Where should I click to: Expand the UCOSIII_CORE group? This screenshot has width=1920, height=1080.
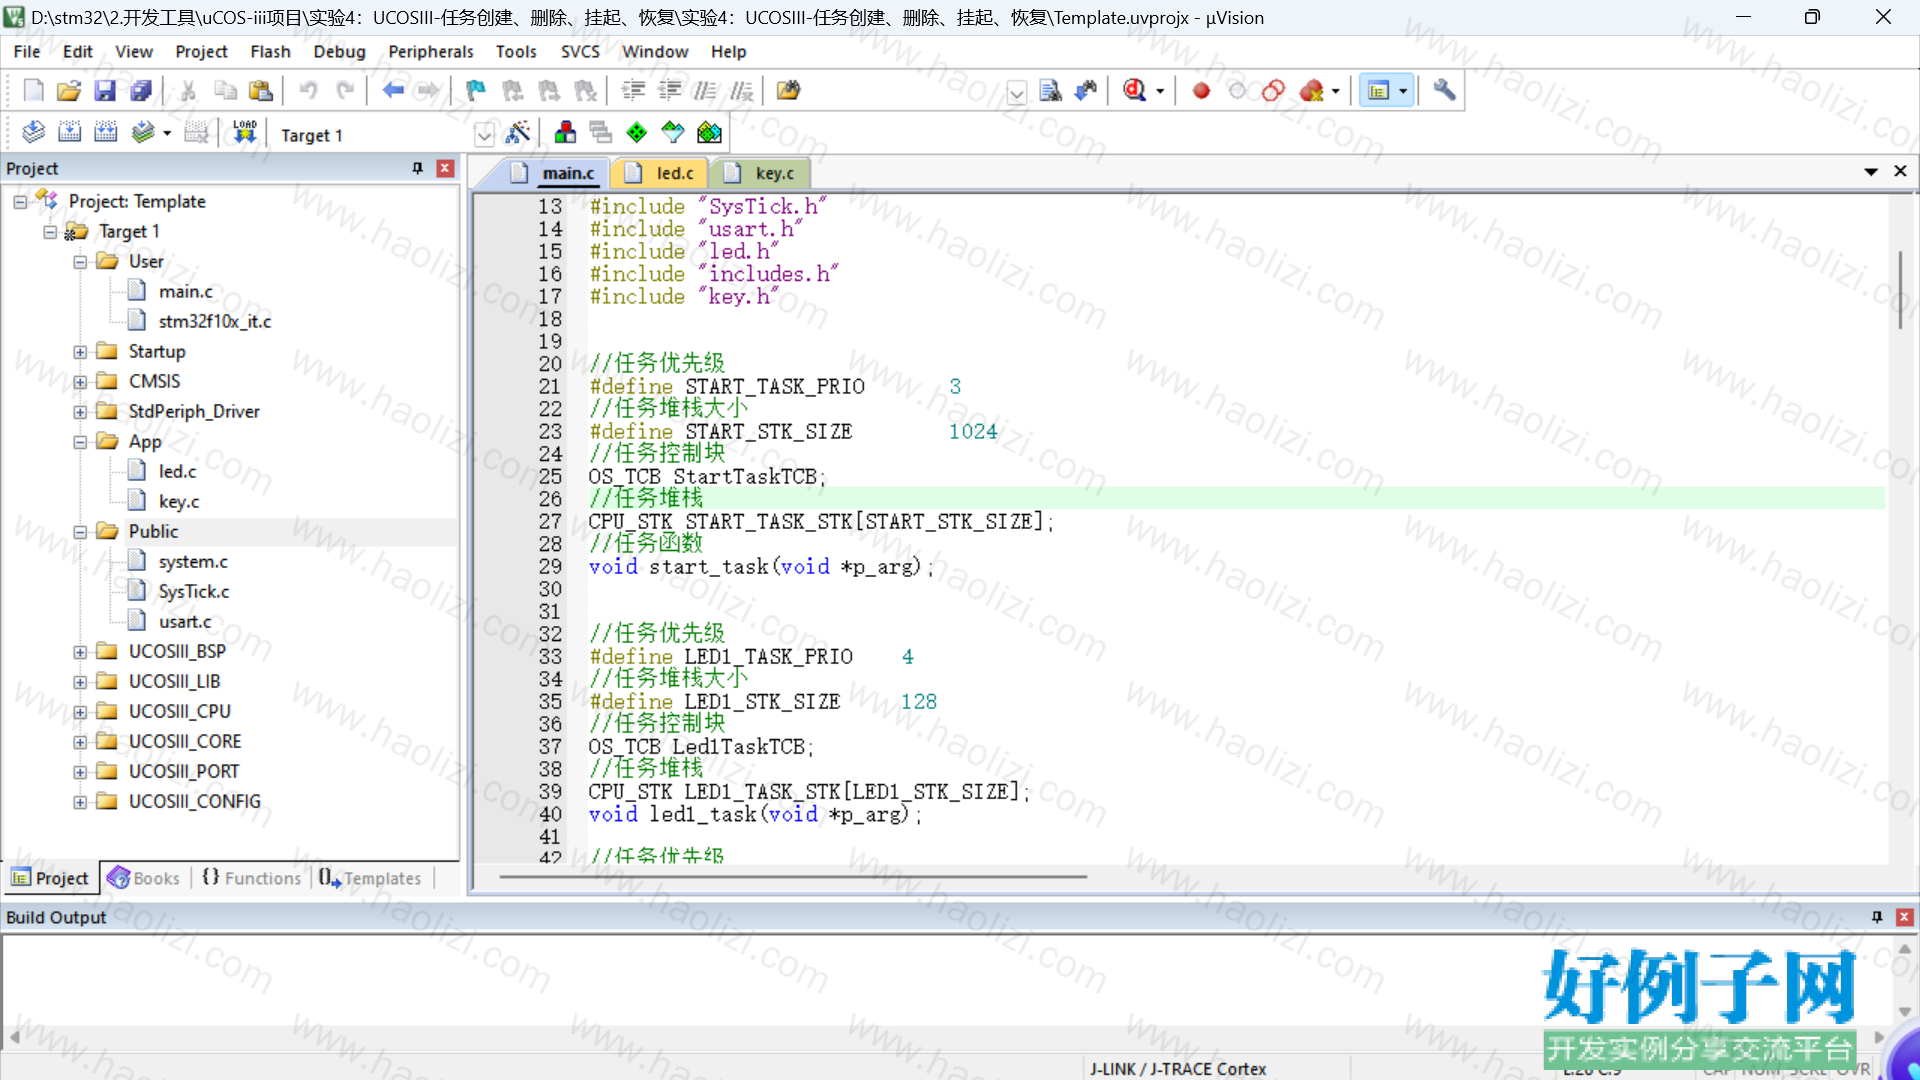point(80,742)
